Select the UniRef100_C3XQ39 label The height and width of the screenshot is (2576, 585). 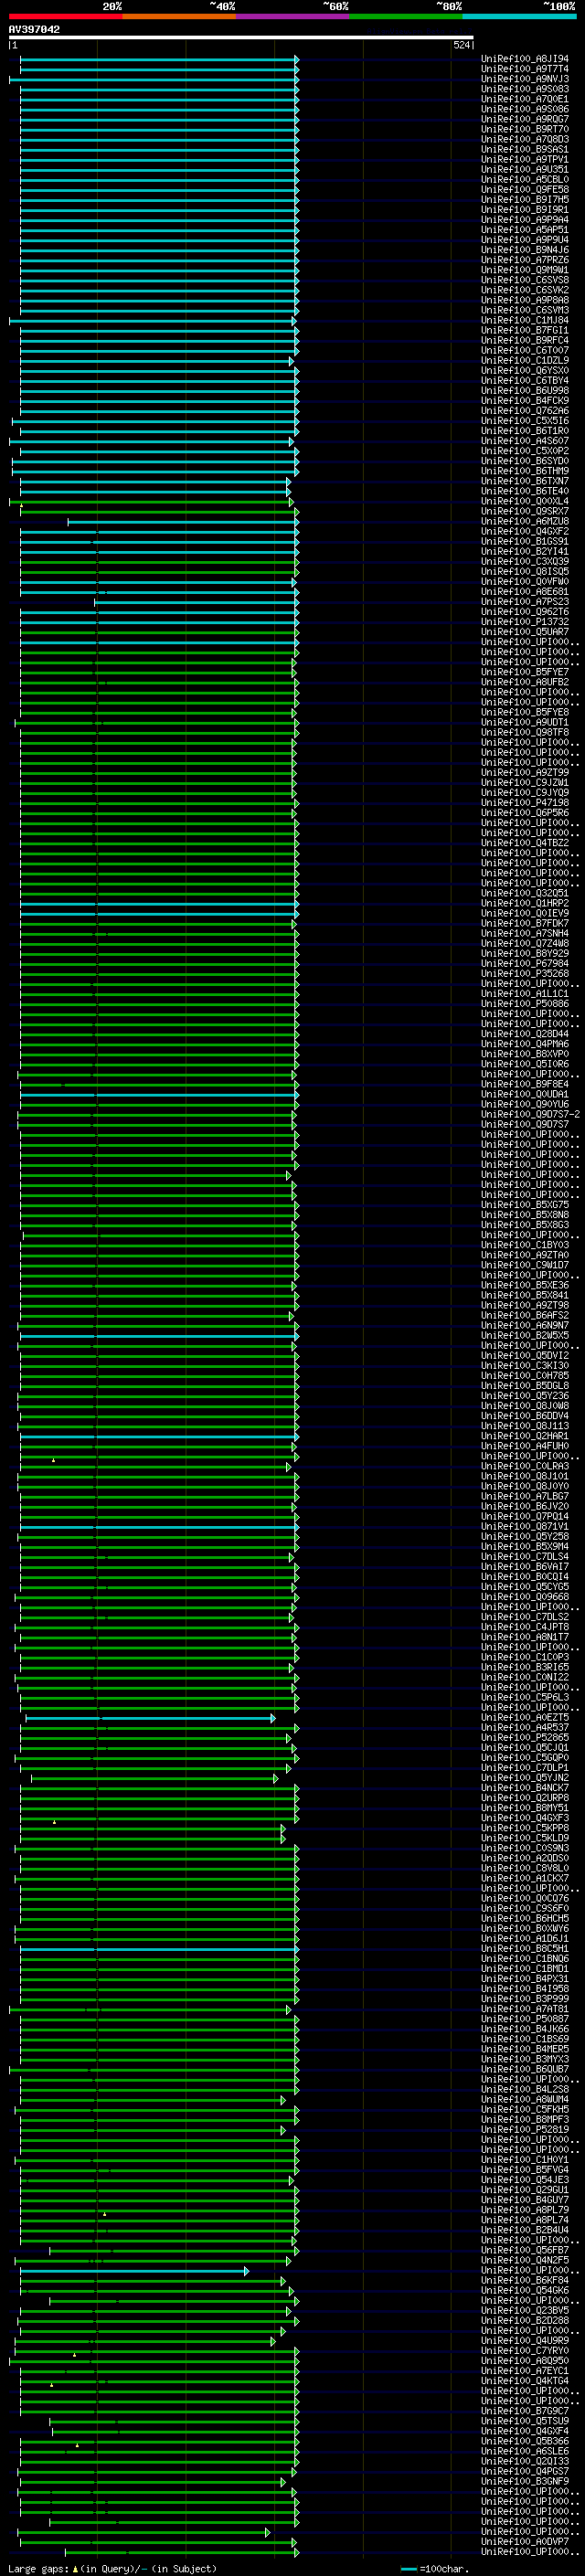click(x=525, y=562)
